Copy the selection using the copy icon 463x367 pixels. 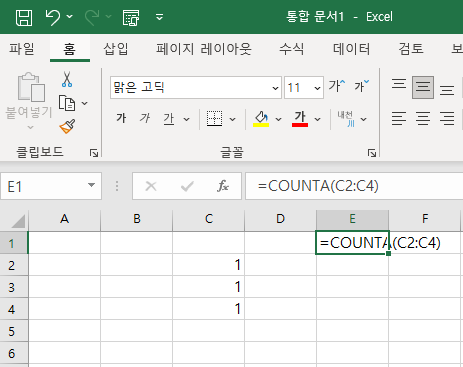[67, 103]
